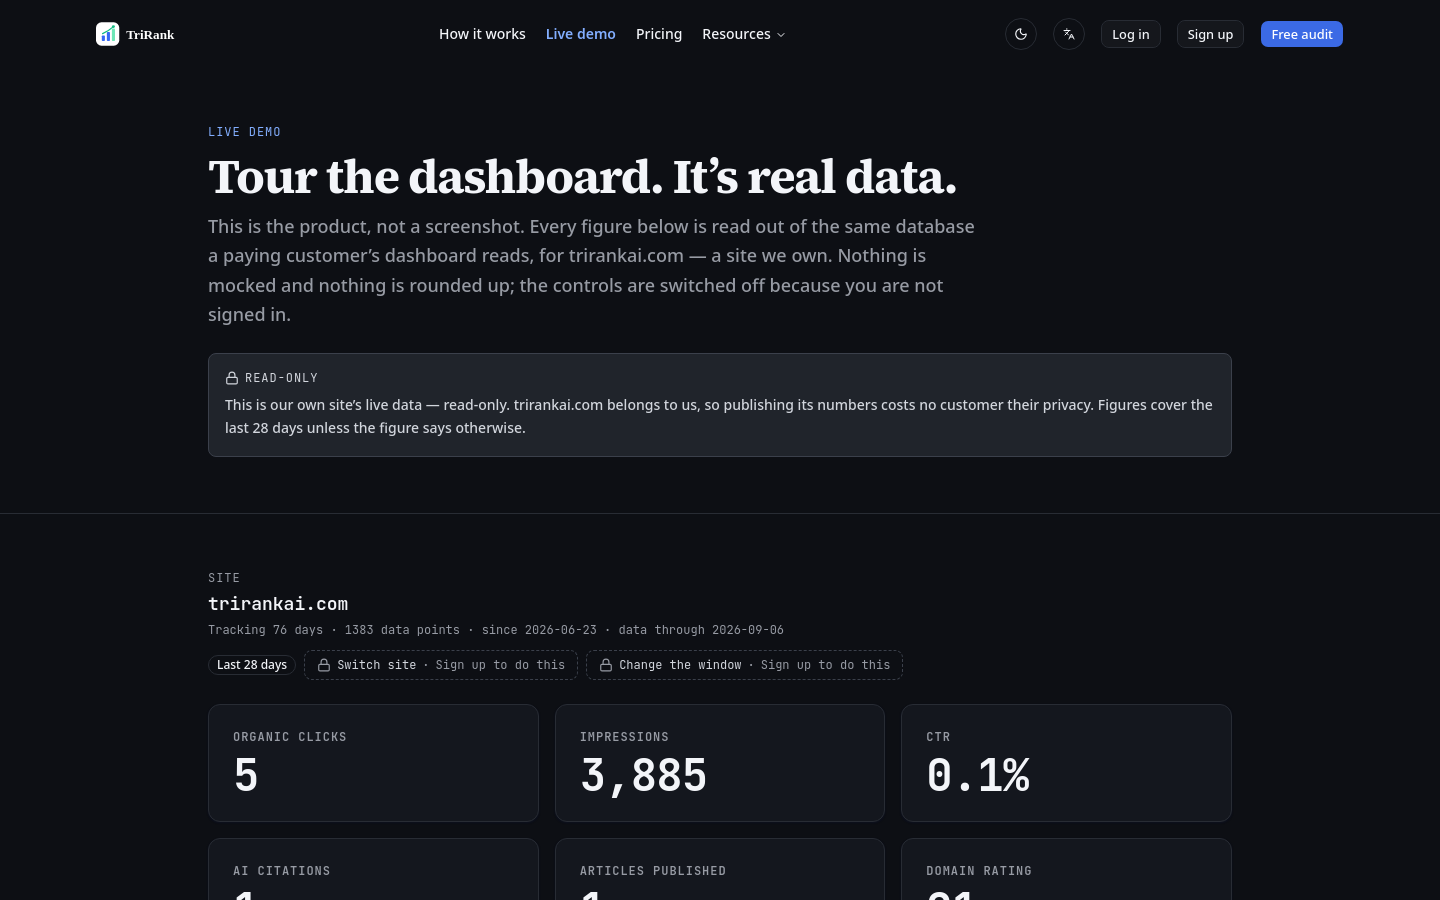Click the SITE section label
The image size is (1440, 900).
[224, 578]
